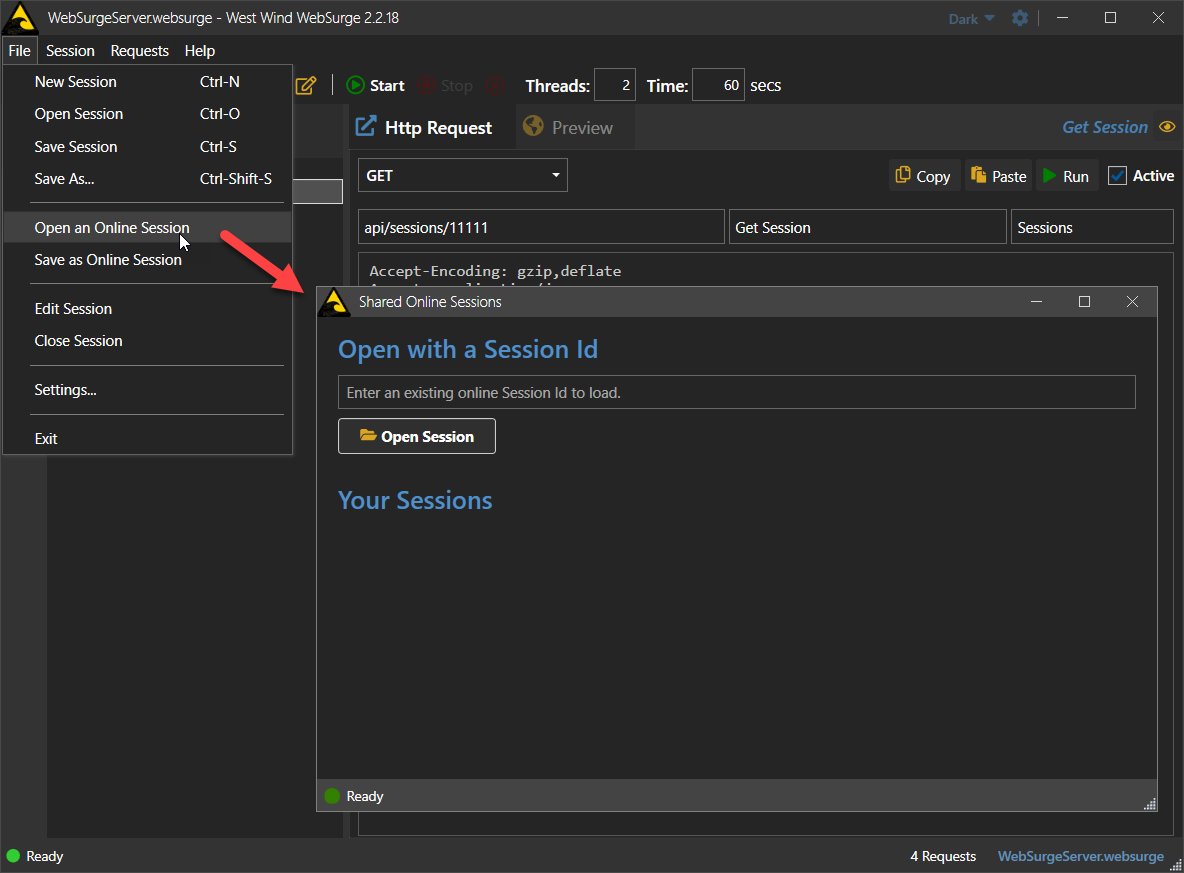Click the settings gear icon in title bar
The height and width of the screenshot is (873, 1184).
(x=1019, y=18)
